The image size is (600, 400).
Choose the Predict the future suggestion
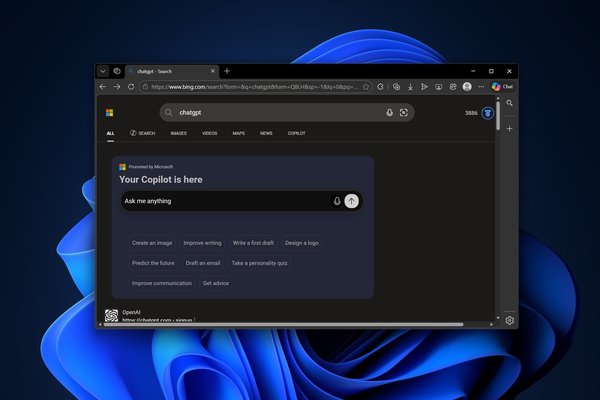pos(153,263)
